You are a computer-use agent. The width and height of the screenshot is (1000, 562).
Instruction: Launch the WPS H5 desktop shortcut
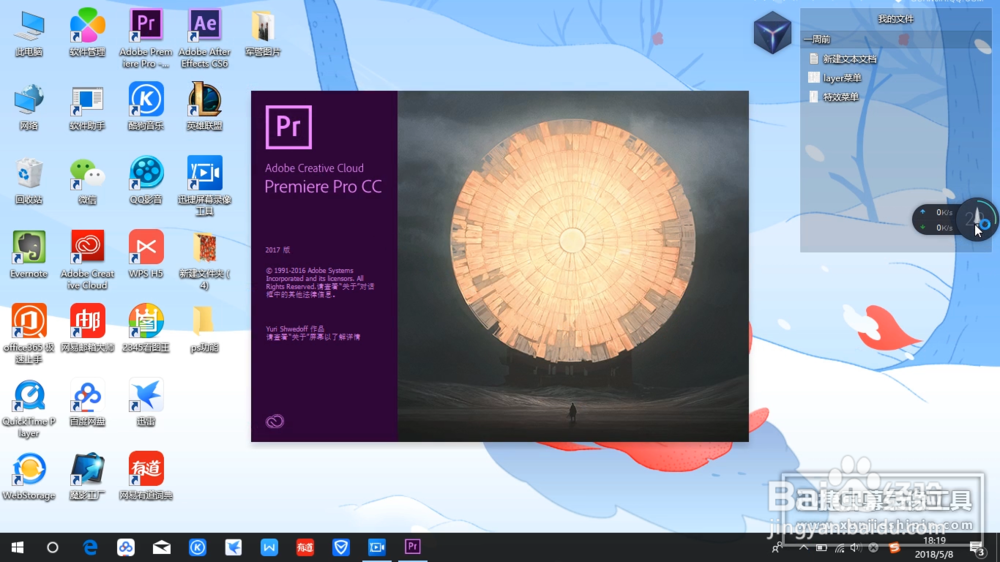click(145, 255)
